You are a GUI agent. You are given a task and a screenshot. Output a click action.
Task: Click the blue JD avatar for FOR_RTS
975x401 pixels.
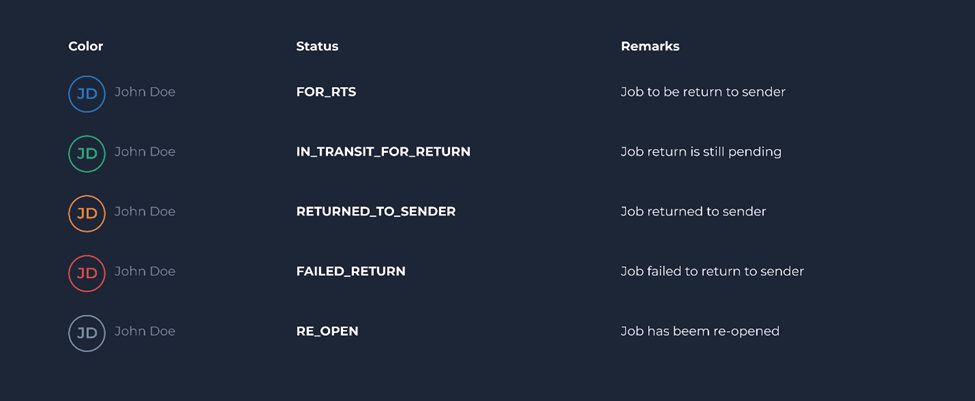[x=87, y=94]
